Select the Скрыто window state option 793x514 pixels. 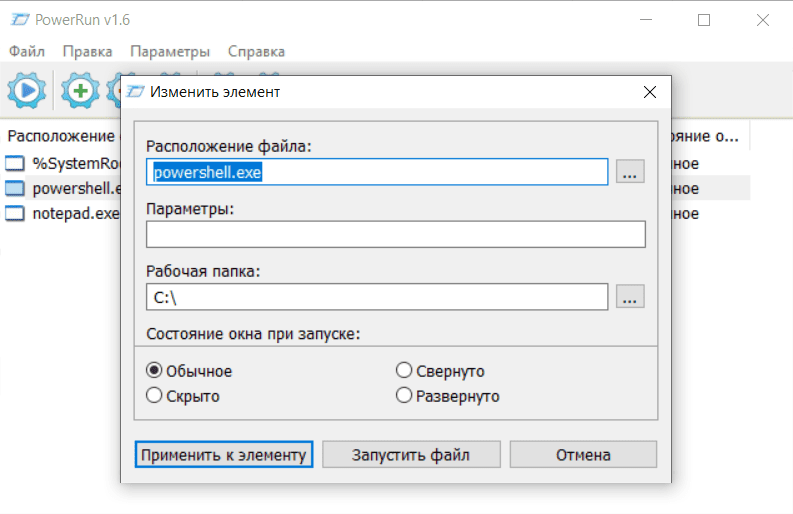click(154, 396)
